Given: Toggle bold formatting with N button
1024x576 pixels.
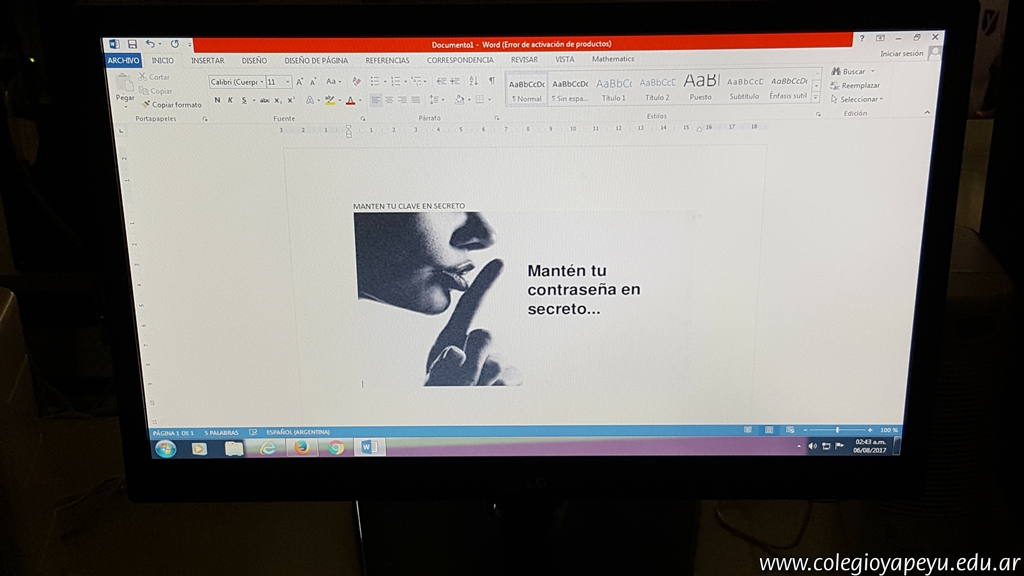Looking at the screenshot, I should click(217, 100).
